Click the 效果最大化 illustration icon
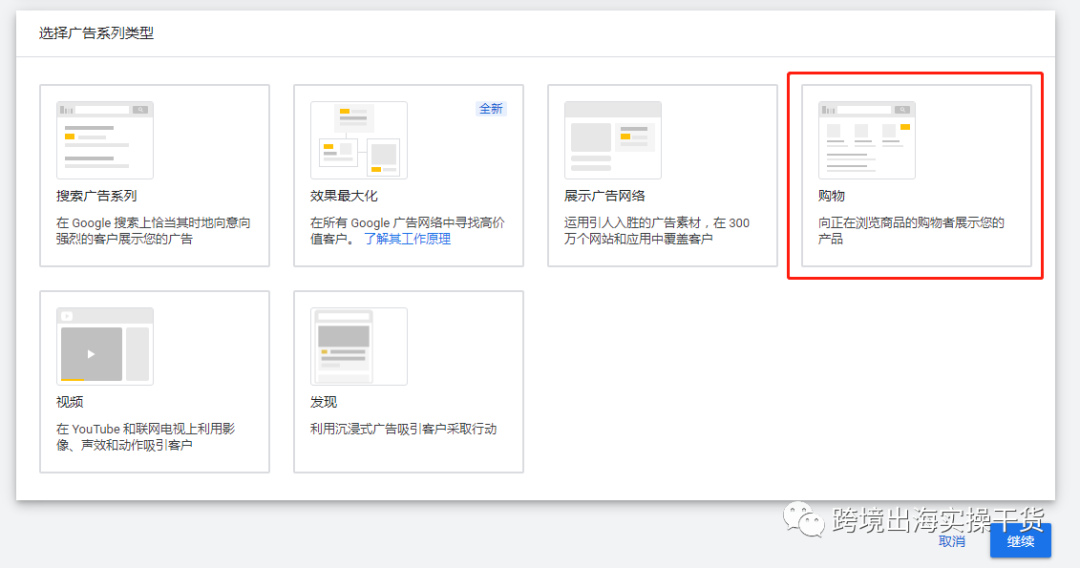This screenshot has width=1080, height=568. point(359,140)
